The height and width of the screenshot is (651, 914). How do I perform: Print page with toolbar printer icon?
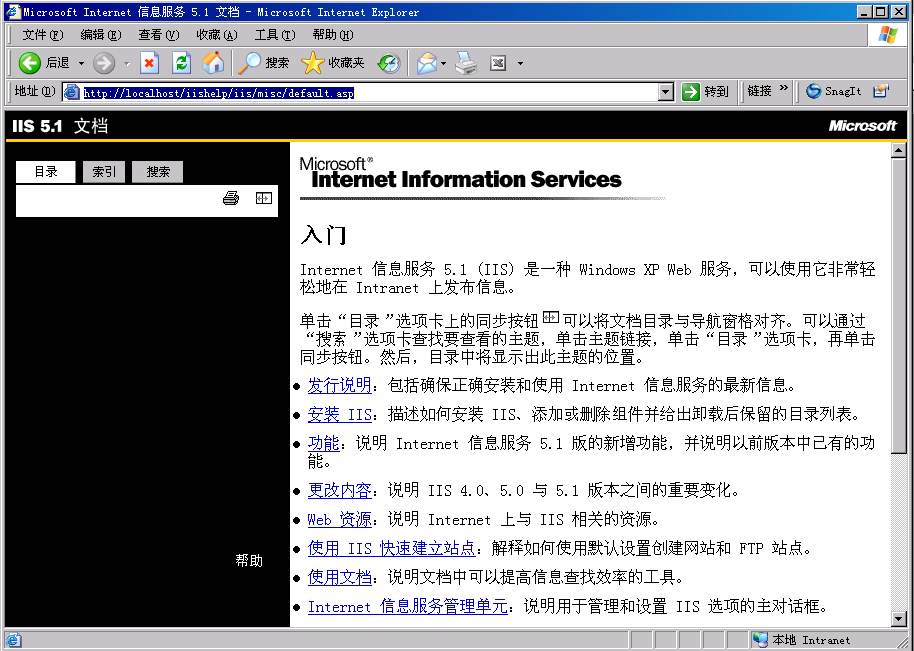coord(466,63)
